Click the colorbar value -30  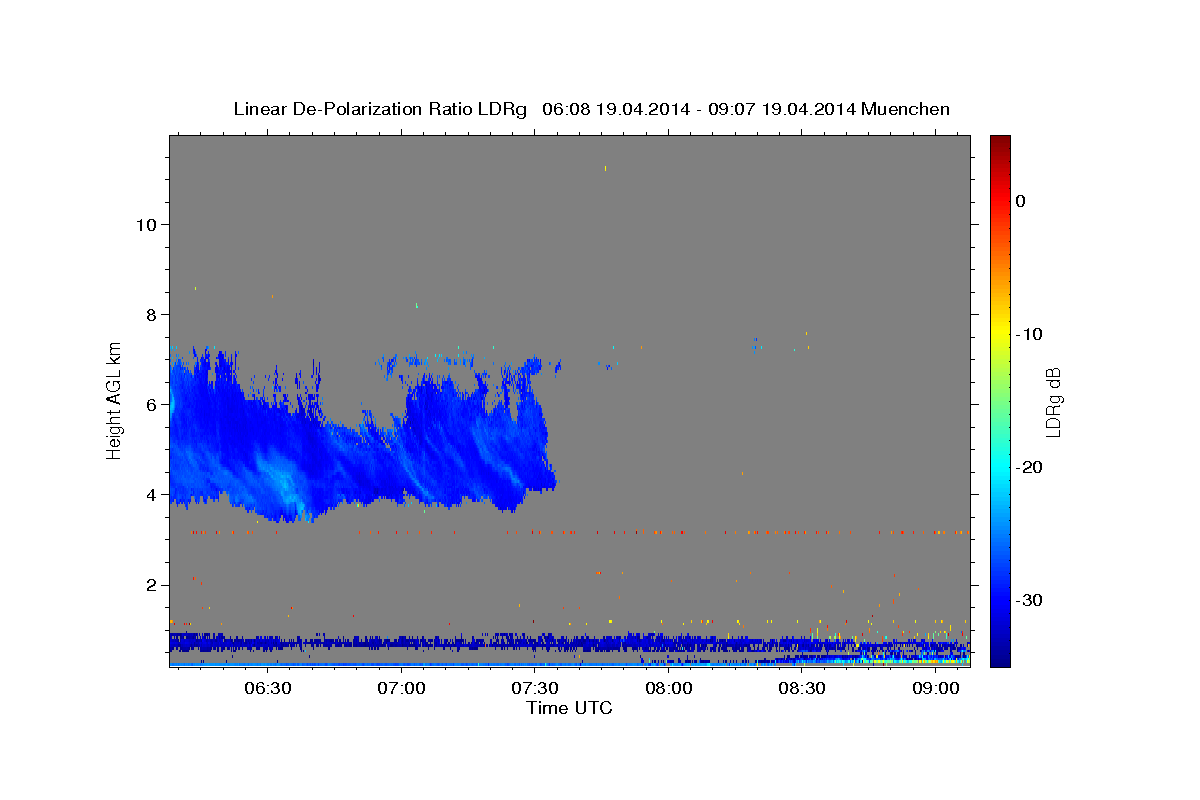click(x=1029, y=600)
